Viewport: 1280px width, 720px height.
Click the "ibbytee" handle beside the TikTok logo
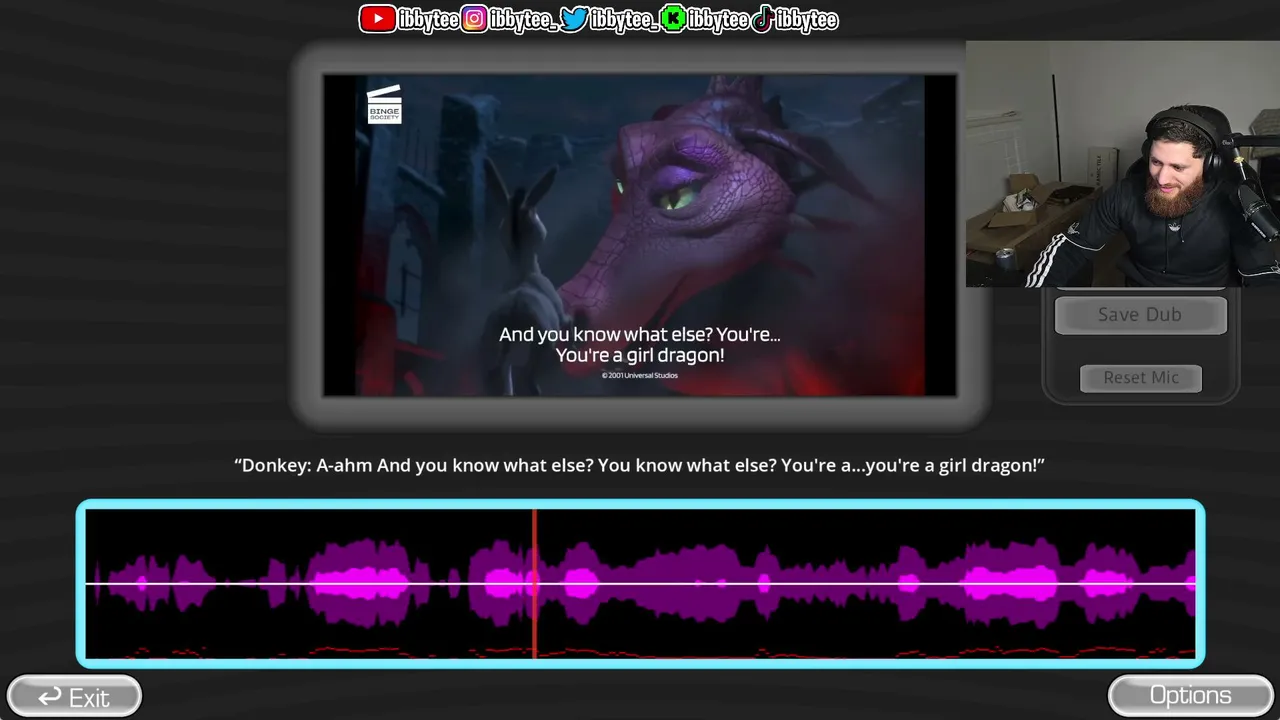(x=806, y=20)
